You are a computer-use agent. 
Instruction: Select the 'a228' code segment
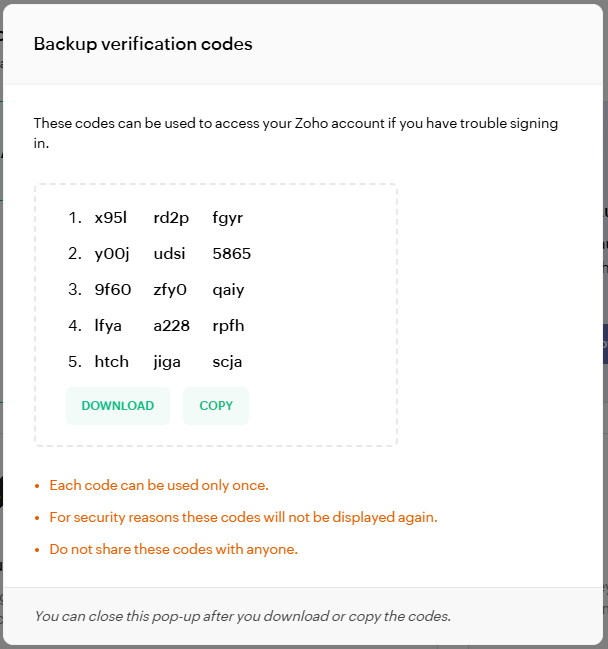171,326
